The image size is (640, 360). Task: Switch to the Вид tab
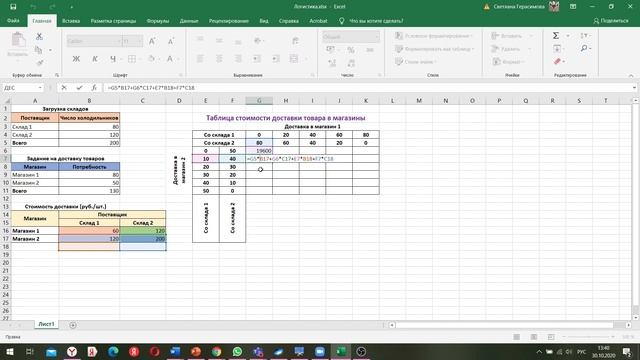coord(264,21)
